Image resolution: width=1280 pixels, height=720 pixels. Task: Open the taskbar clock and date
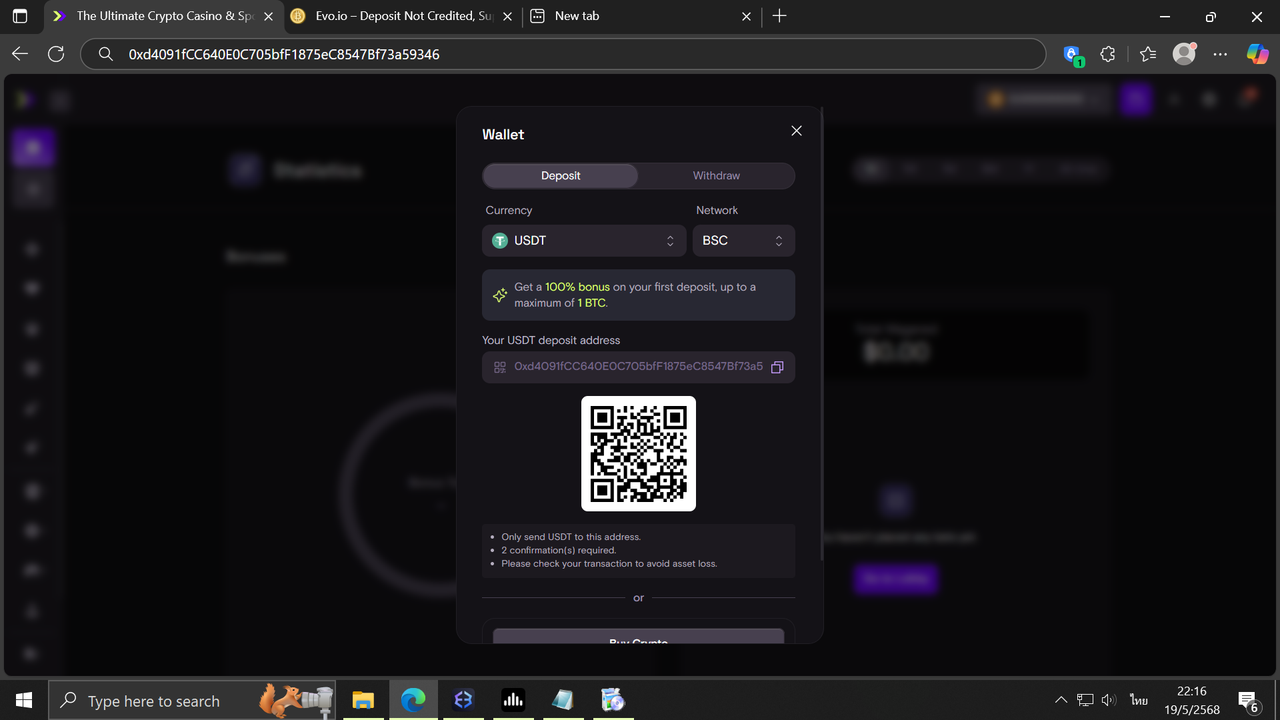(1191, 700)
